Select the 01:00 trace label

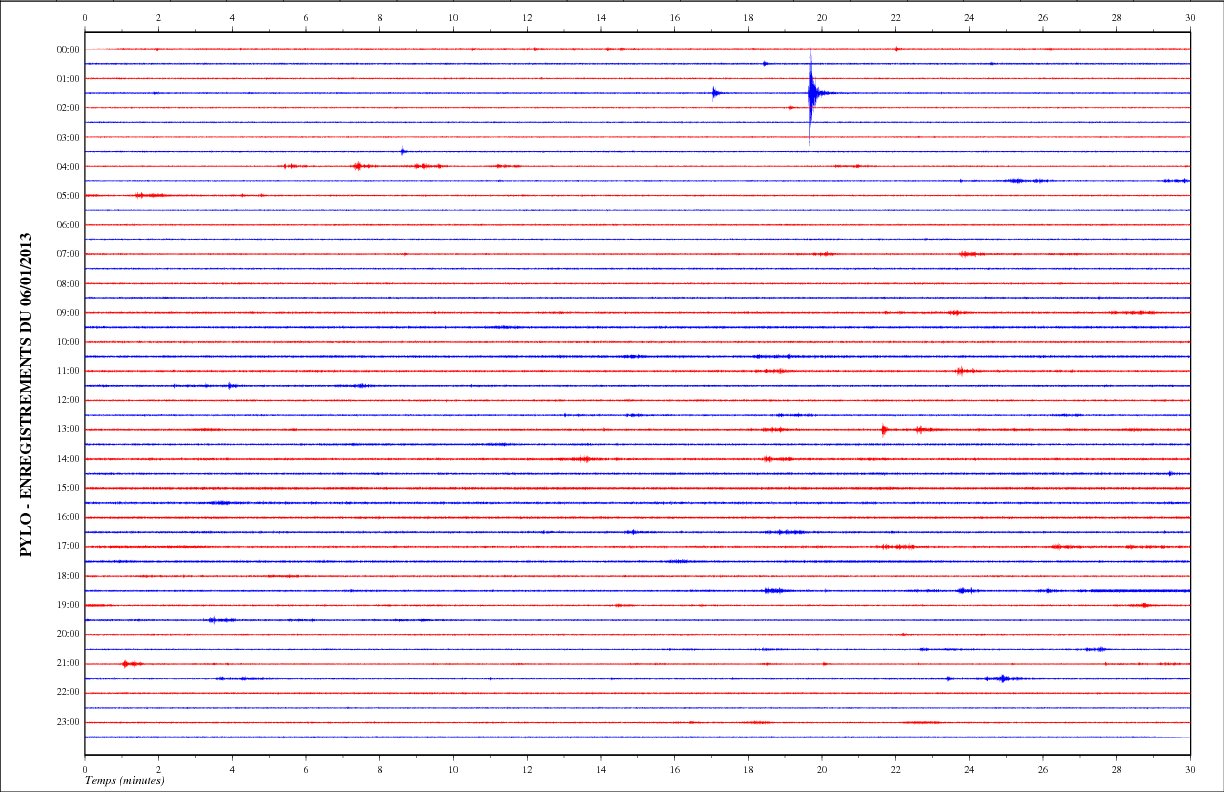pyautogui.click(x=69, y=78)
